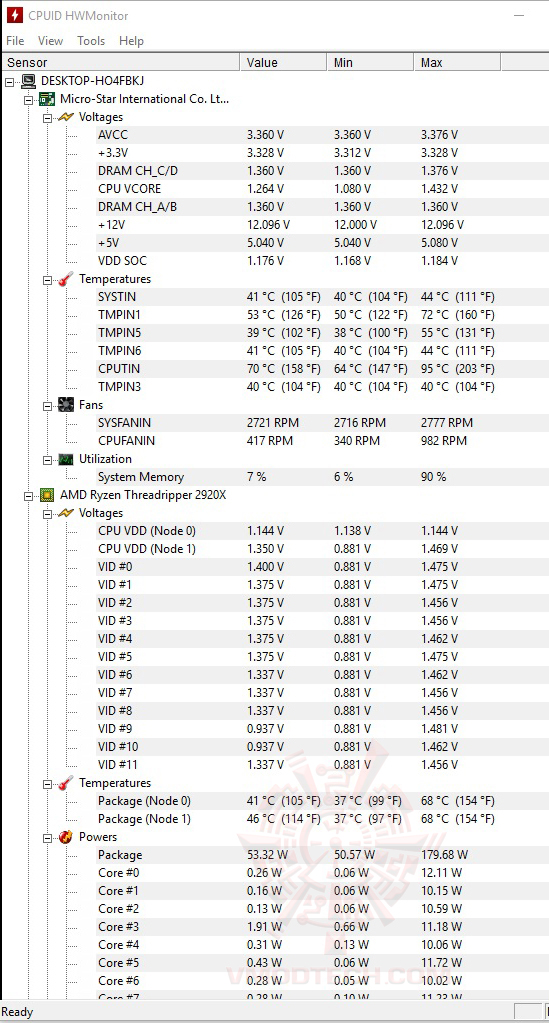This screenshot has width=549, height=1023.
Task: Click the Threadripper Temperatures thermometer icon
Action: 66,783
